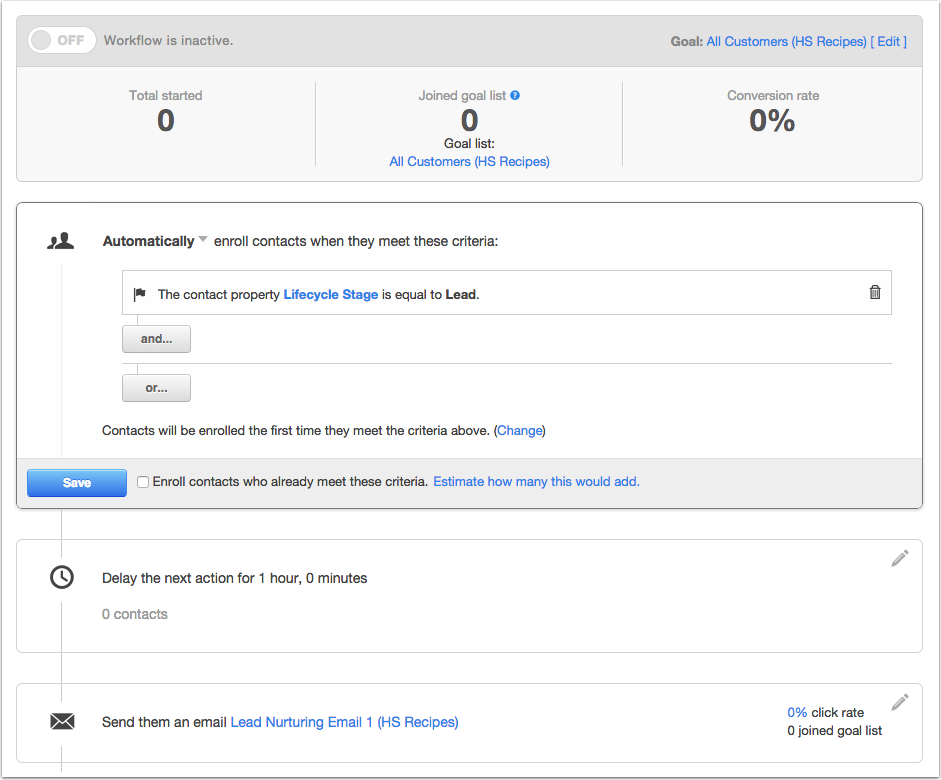
Task: Add an 'or...' condition to criteria
Action: point(157,388)
